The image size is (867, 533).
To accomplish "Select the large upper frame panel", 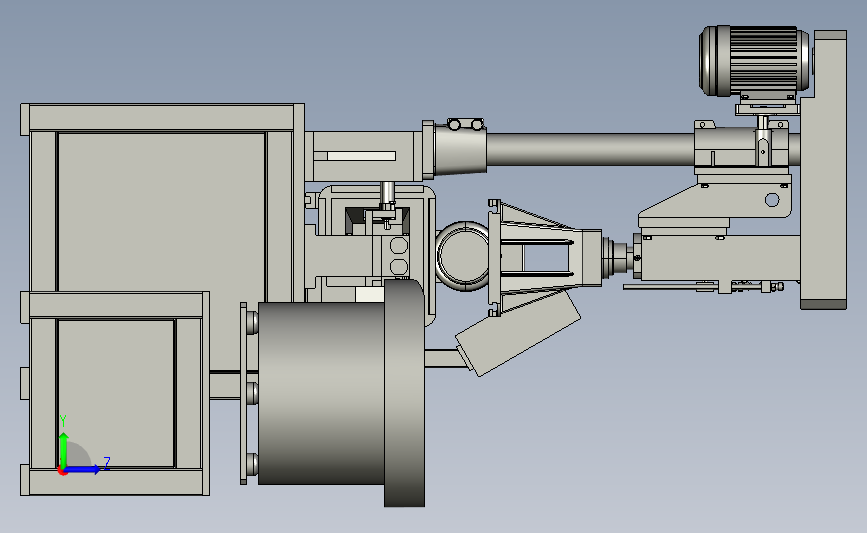I will pos(161,211).
